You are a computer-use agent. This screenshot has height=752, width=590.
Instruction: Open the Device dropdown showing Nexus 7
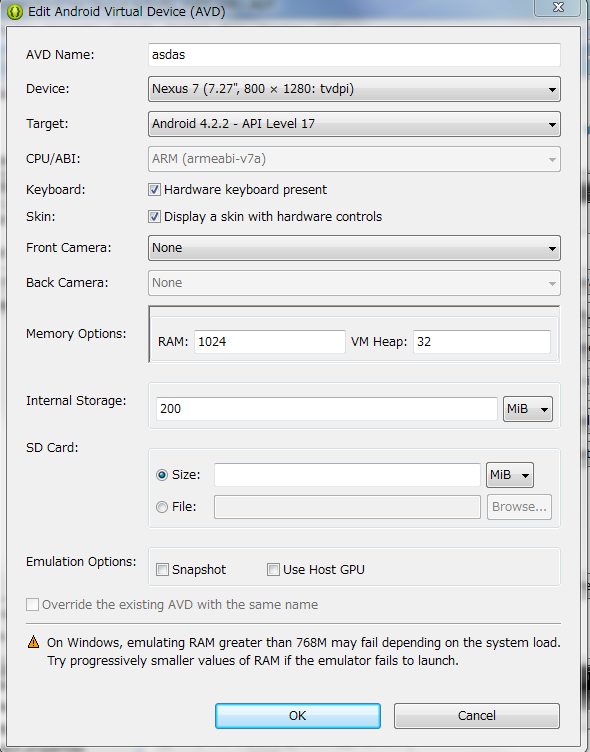pos(354,89)
